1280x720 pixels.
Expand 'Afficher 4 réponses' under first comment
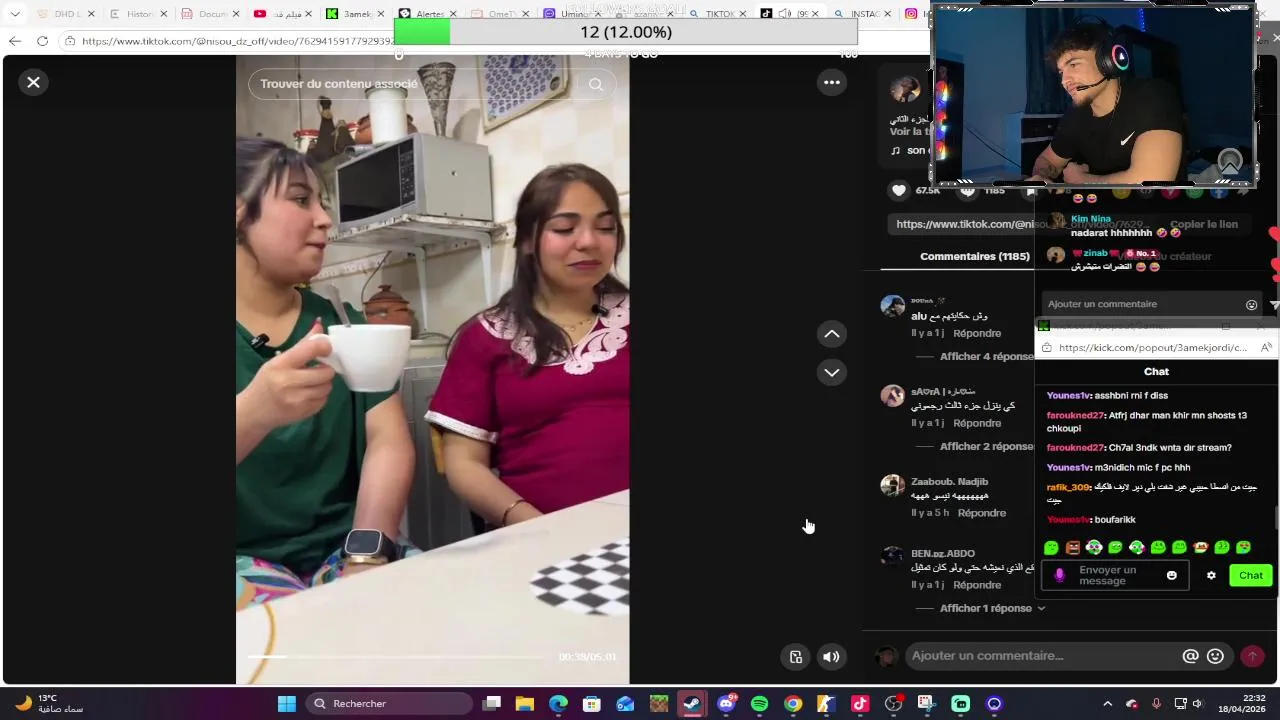(986, 356)
